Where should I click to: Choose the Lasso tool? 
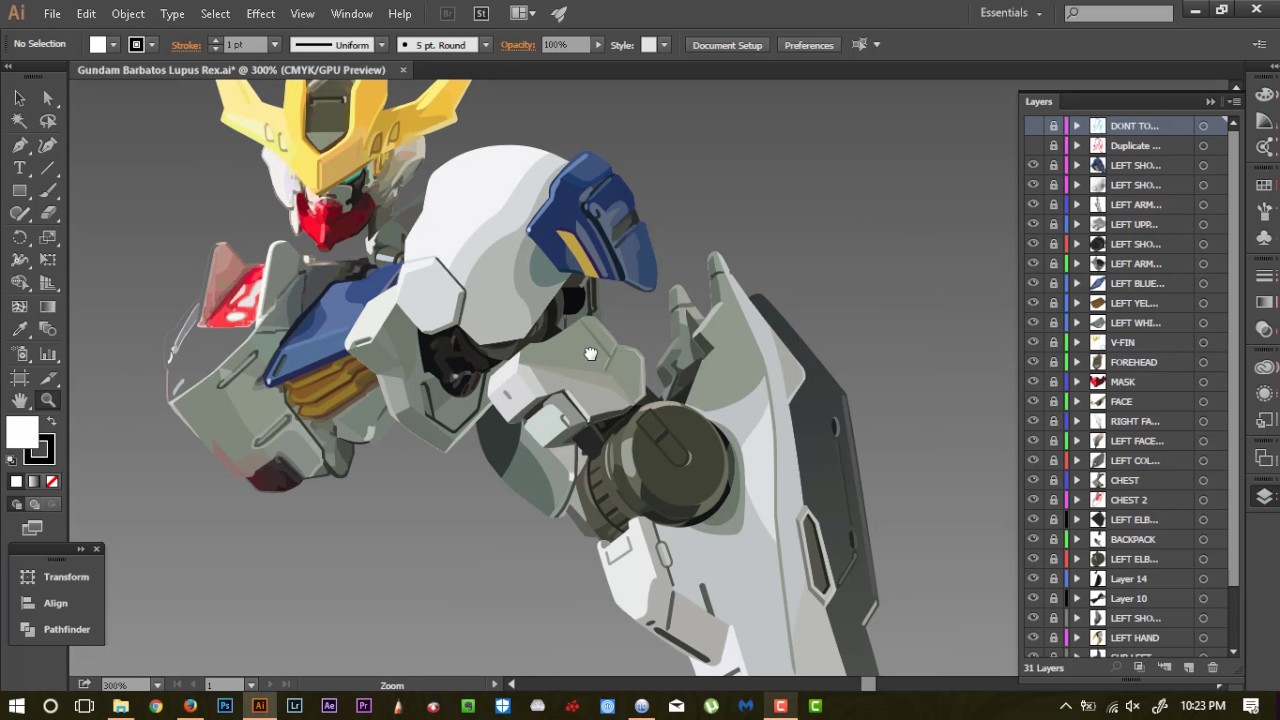pos(48,121)
